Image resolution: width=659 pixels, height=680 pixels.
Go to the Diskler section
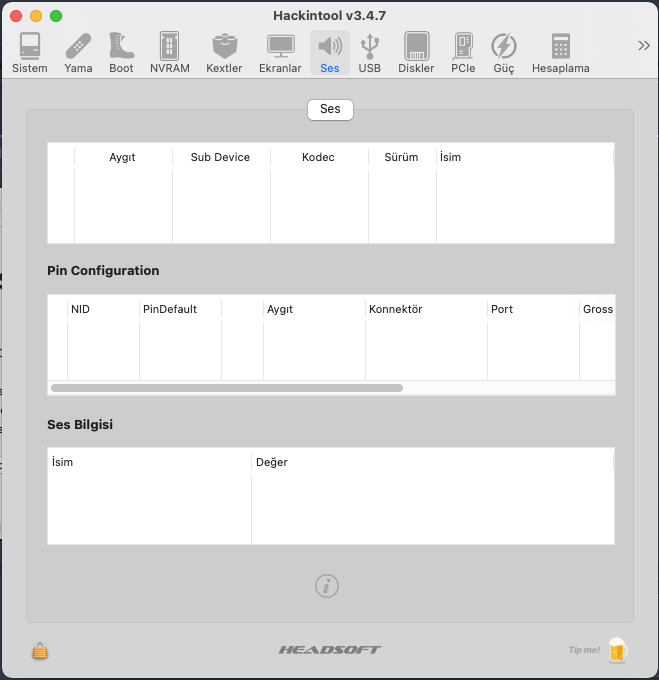[416, 52]
